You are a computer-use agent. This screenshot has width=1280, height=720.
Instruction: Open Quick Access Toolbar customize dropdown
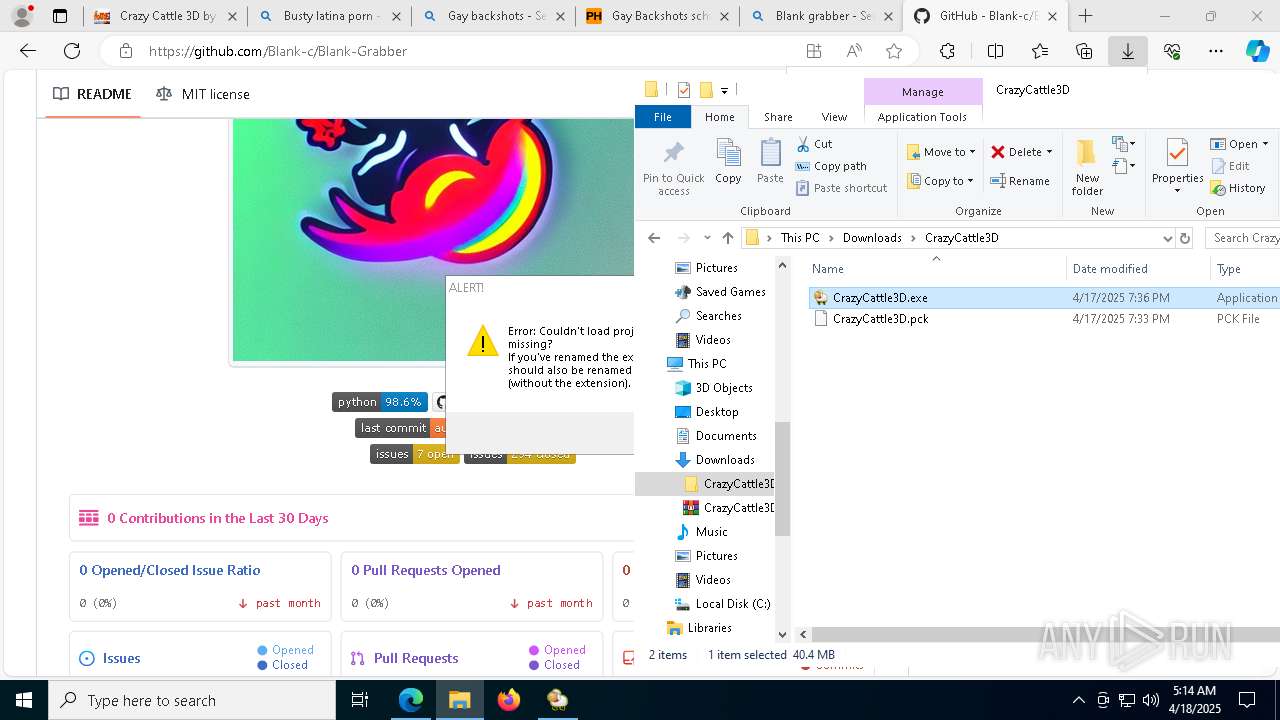coord(724,90)
